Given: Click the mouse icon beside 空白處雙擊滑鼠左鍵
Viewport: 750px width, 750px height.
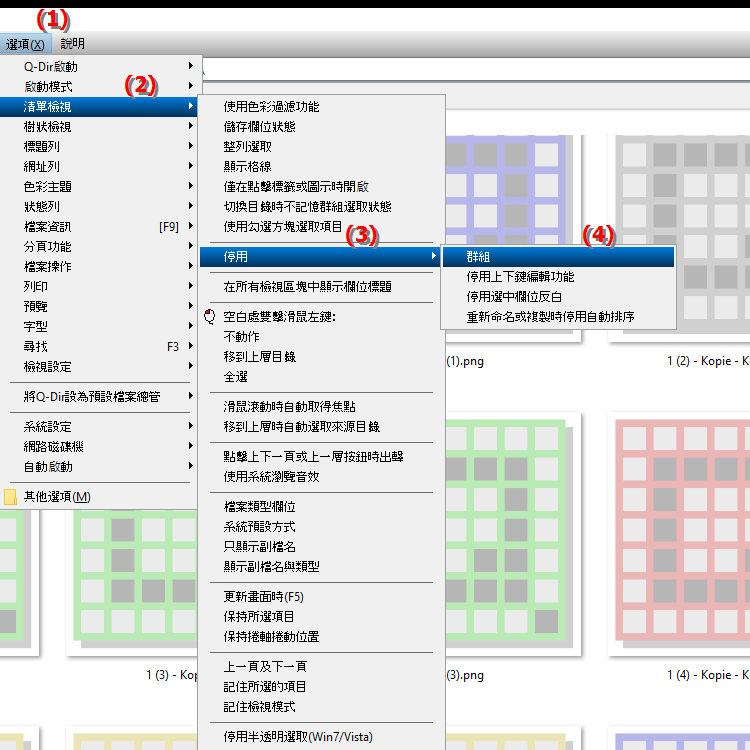Looking at the screenshot, I should click(x=210, y=316).
